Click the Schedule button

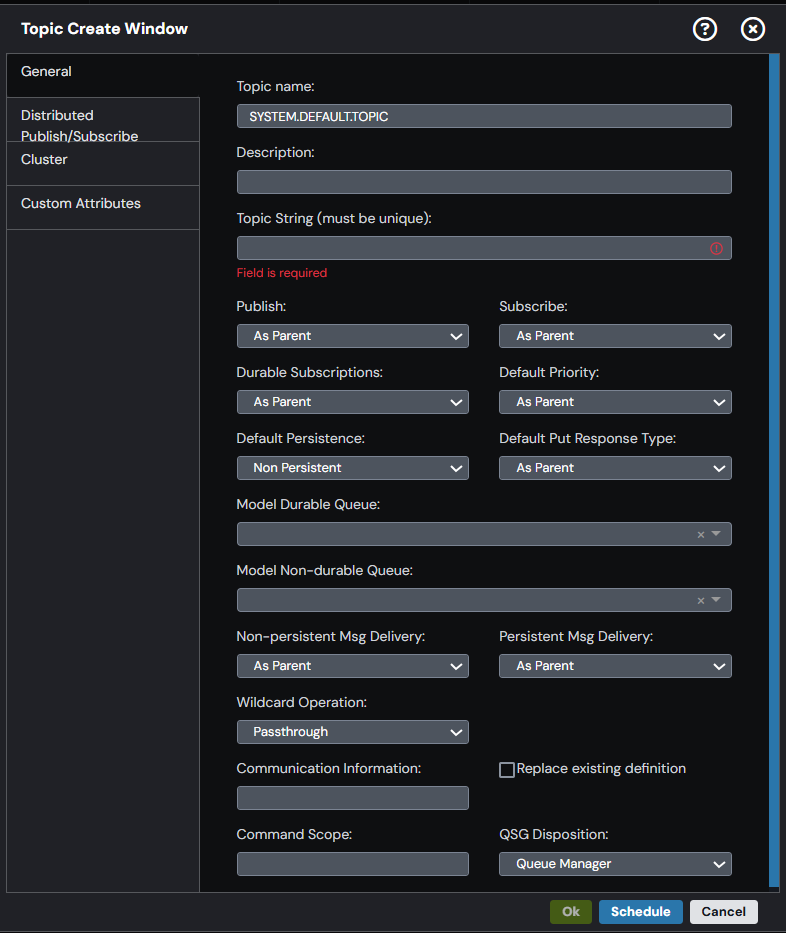pos(641,912)
